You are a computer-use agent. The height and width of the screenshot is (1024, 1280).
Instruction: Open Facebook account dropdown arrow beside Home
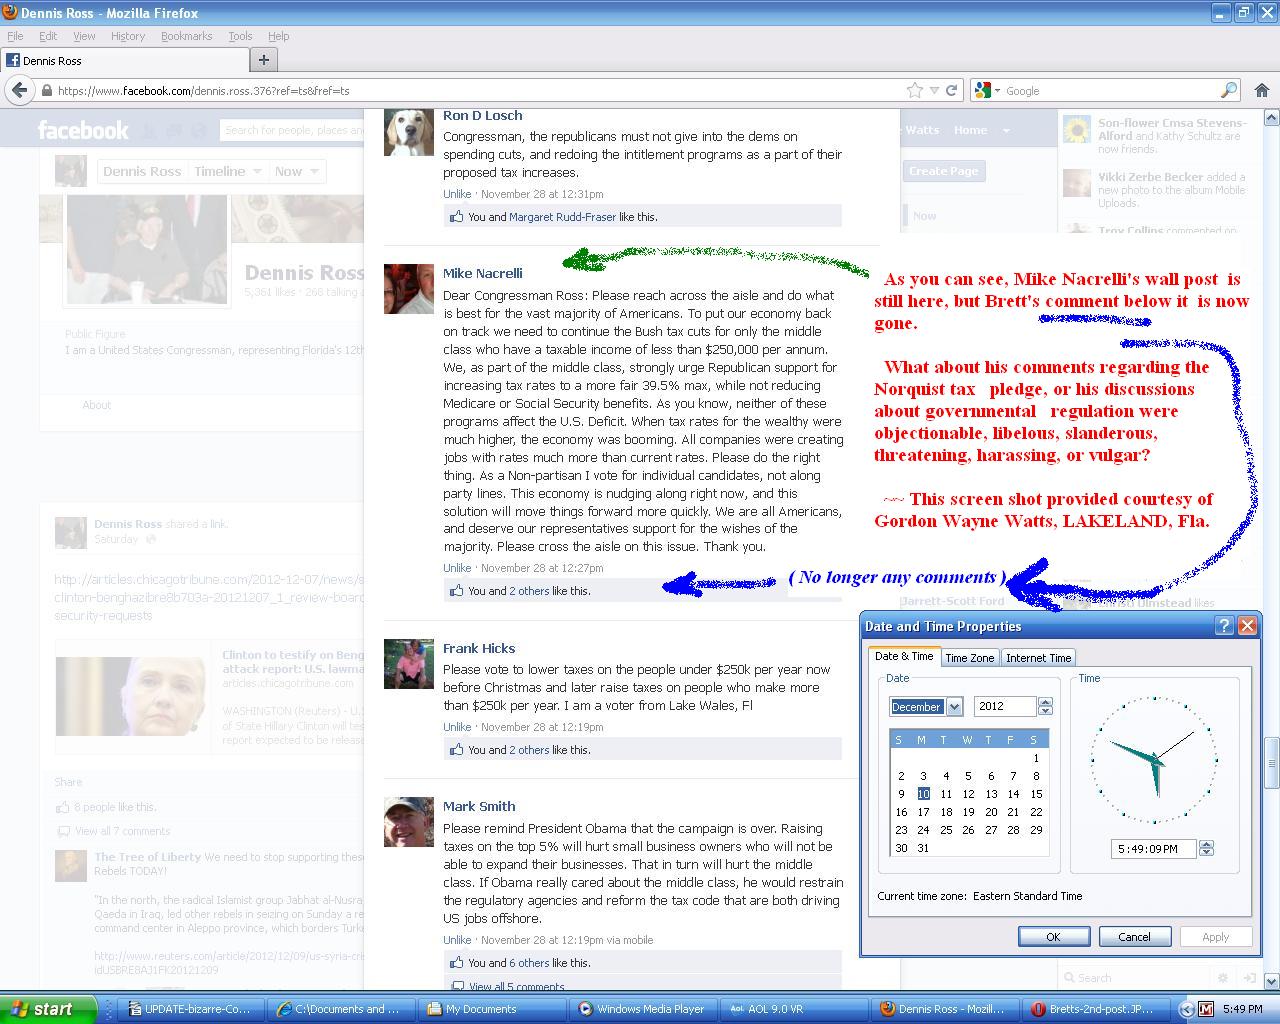coord(1006,130)
